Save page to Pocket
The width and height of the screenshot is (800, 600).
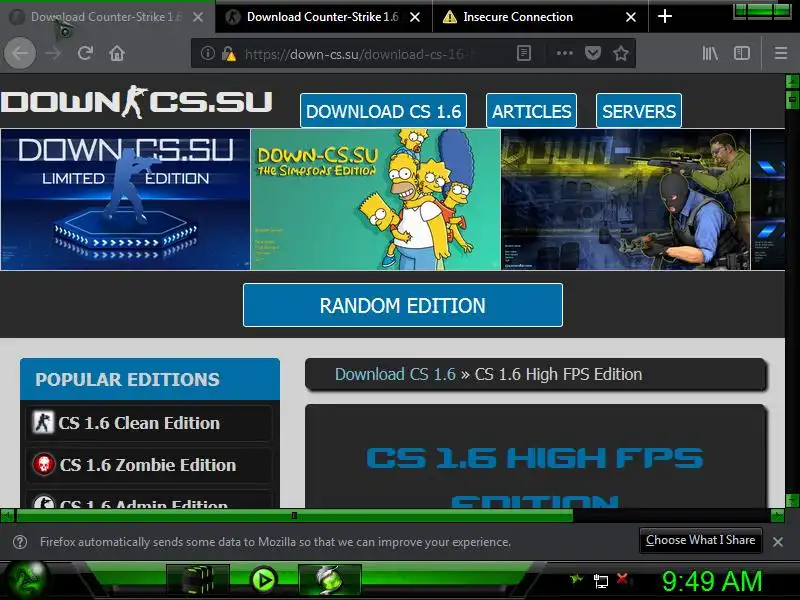593,53
